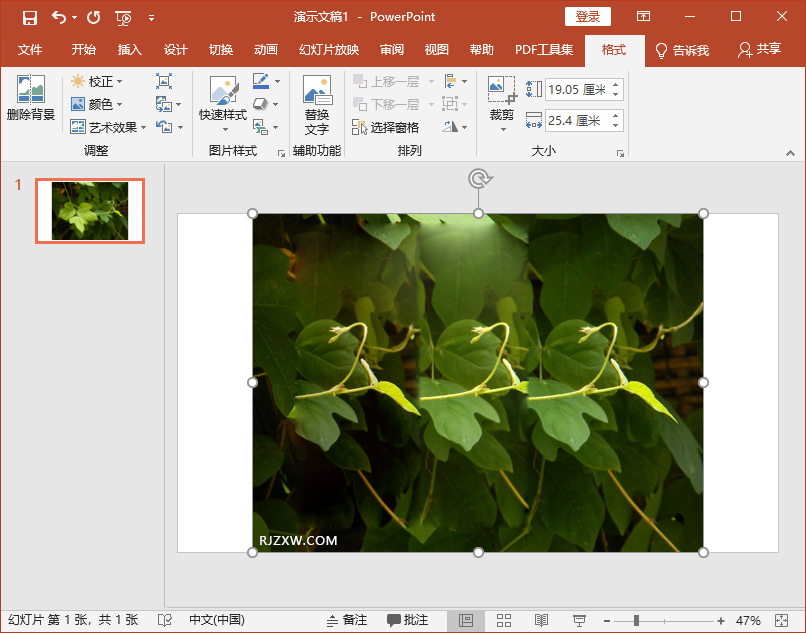Toggle Comments (批注) pane in status bar
Screen dimensions: 806x633
click(x=407, y=620)
